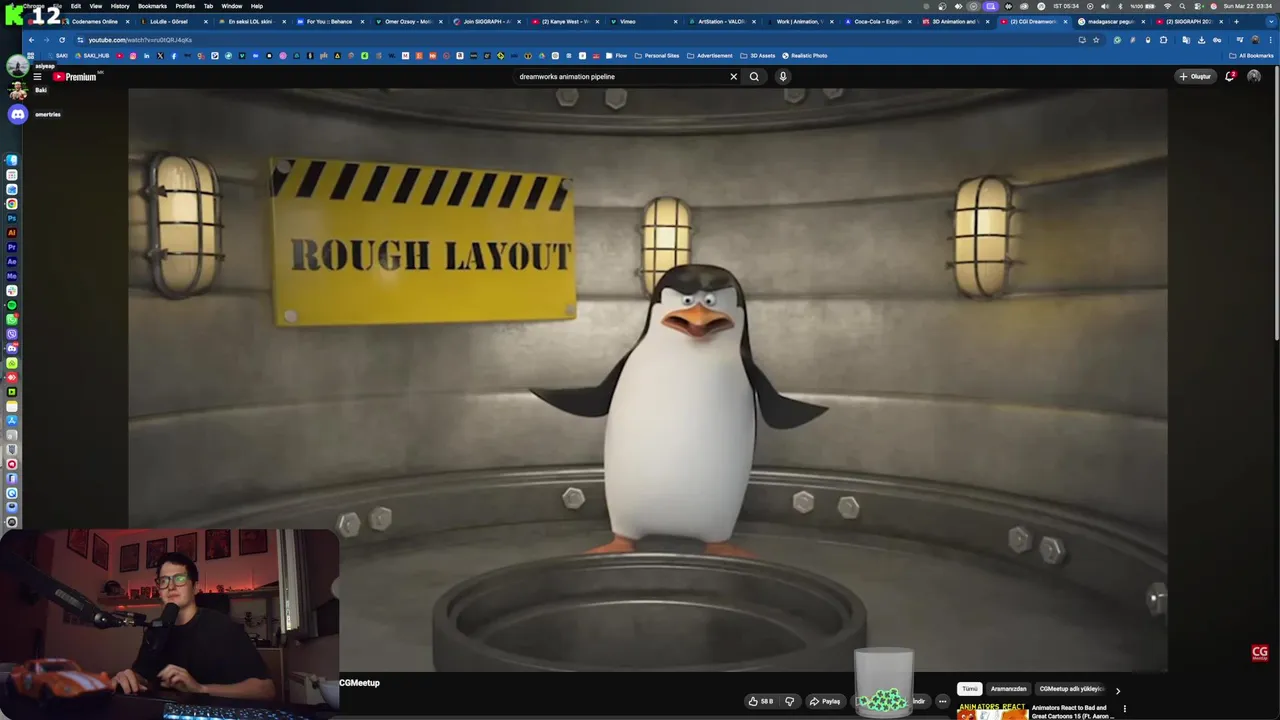Open the Chrome History menu
The width and height of the screenshot is (1280, 720).
click(x=120, y=6)
